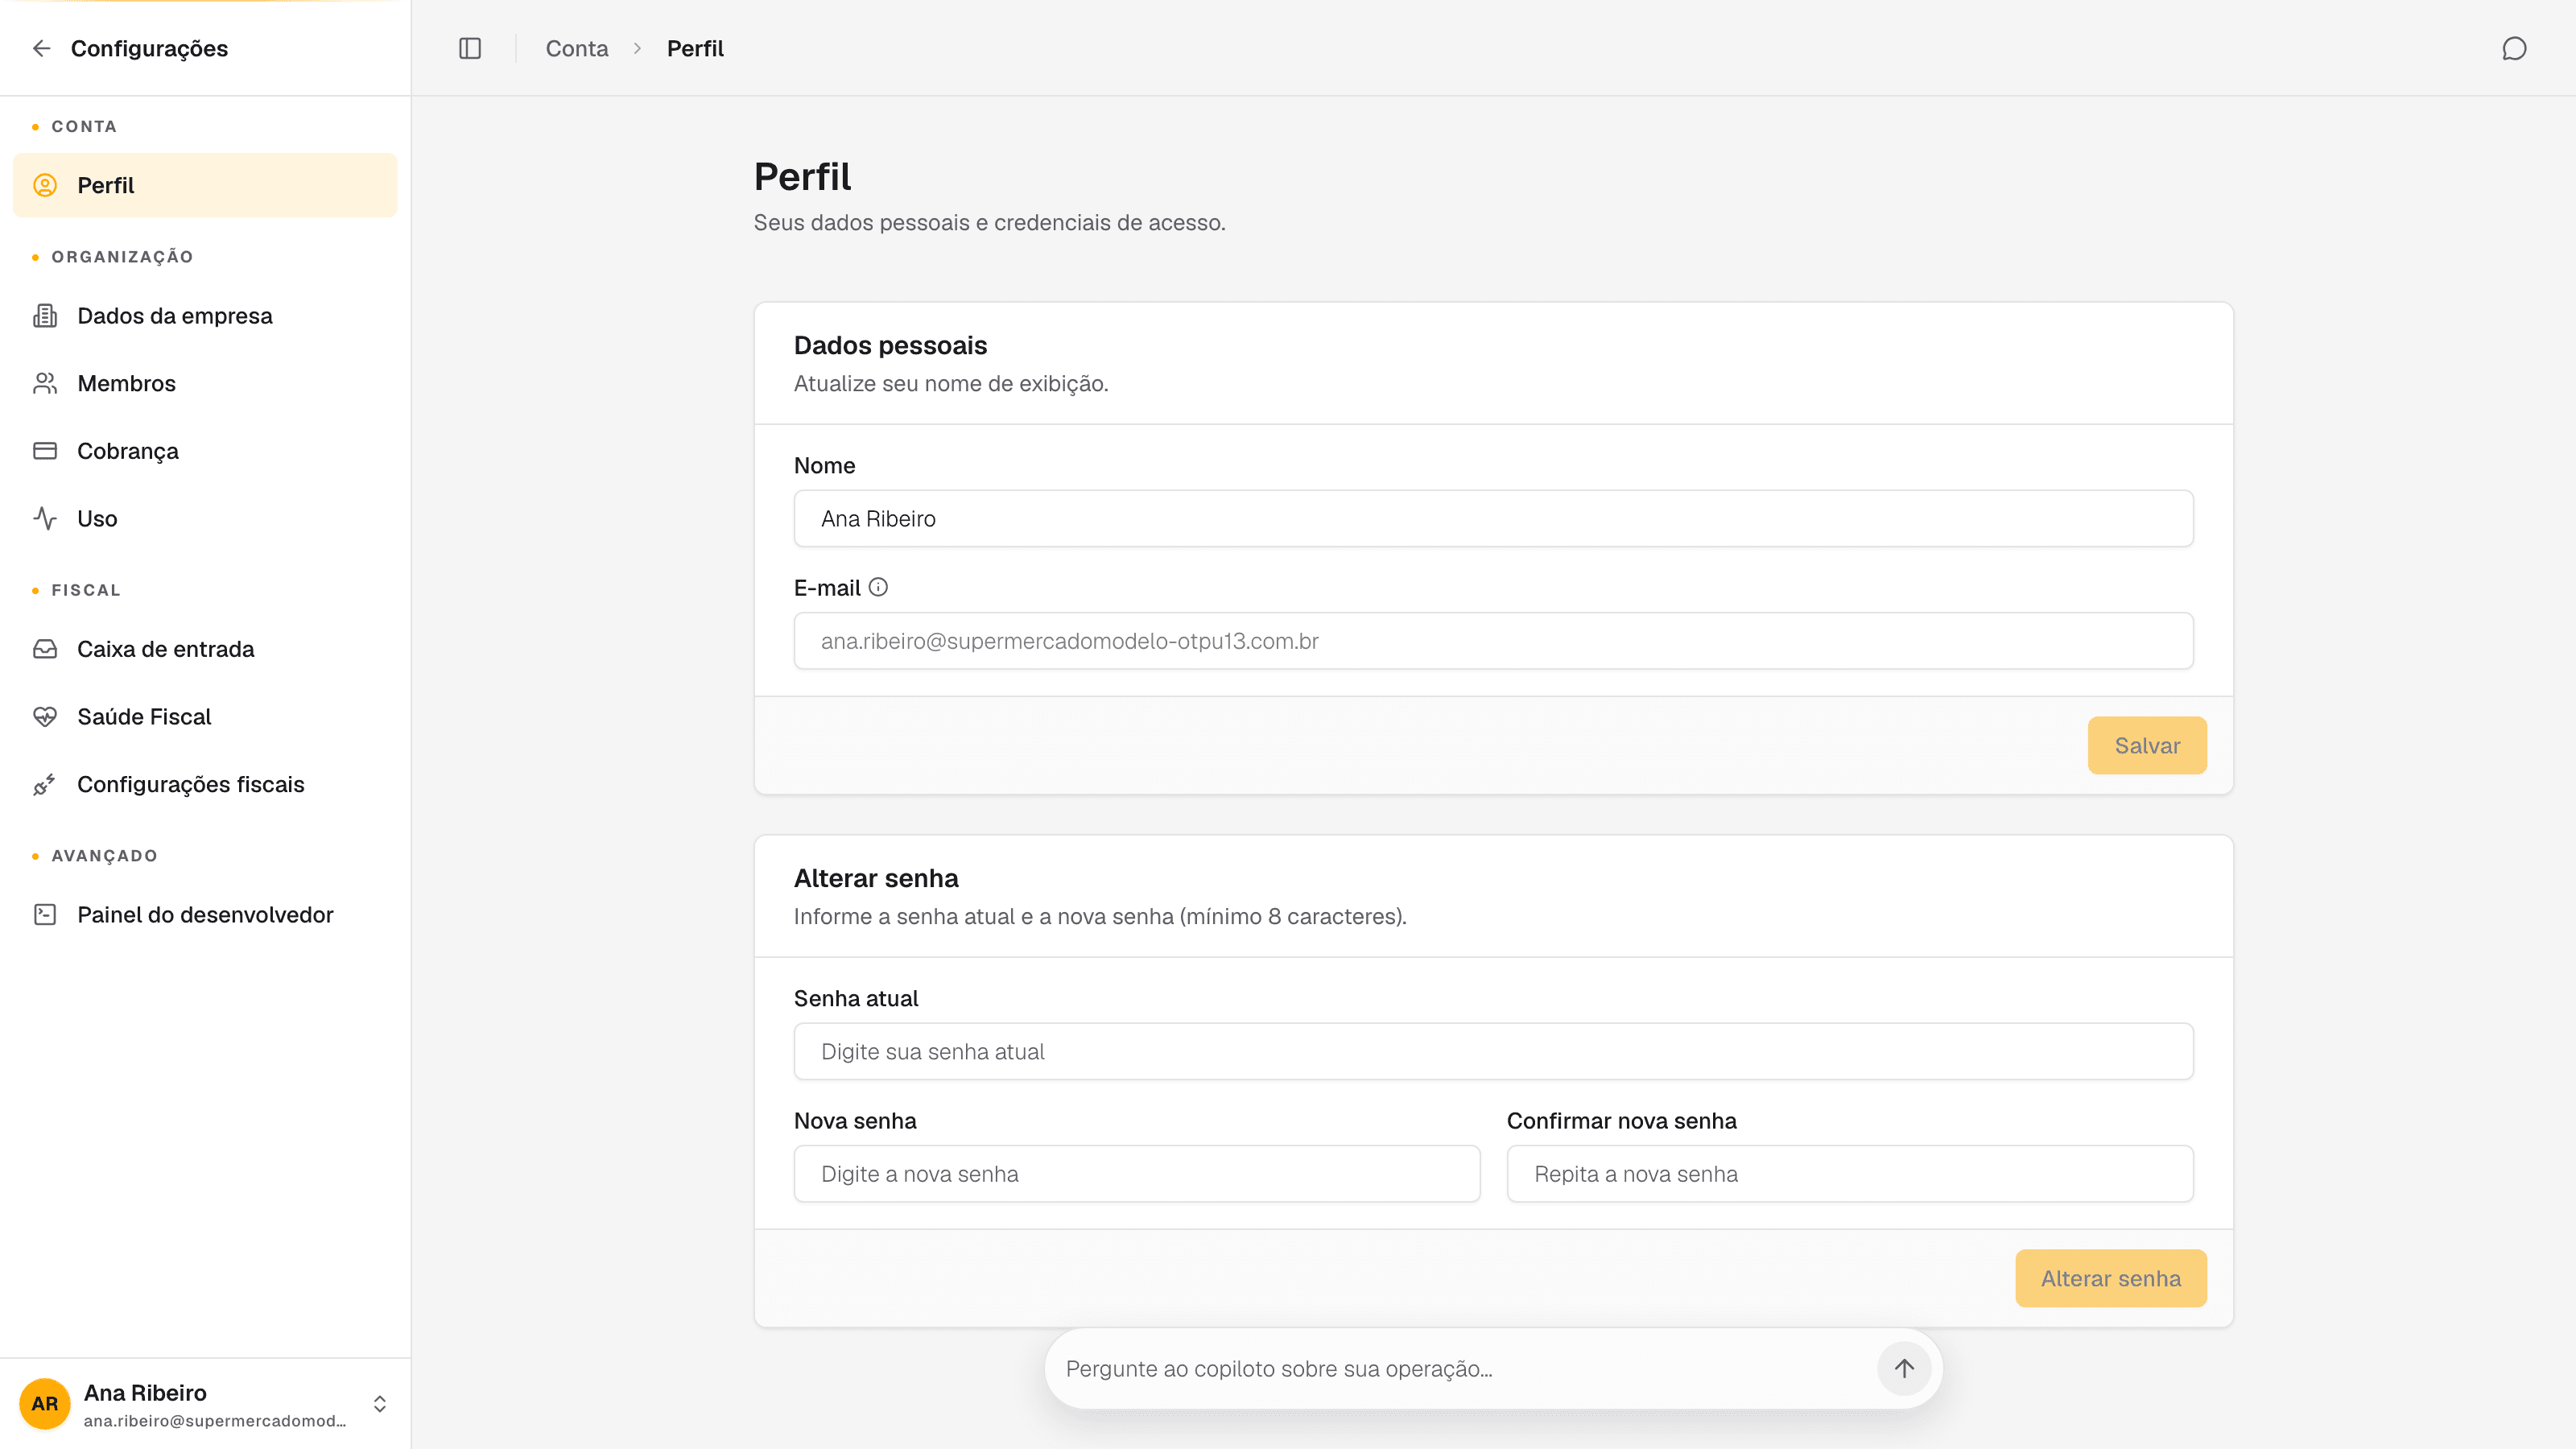The image size is (2576, 1449).
Task: Click the FISCAL section label
Action: 86,590
